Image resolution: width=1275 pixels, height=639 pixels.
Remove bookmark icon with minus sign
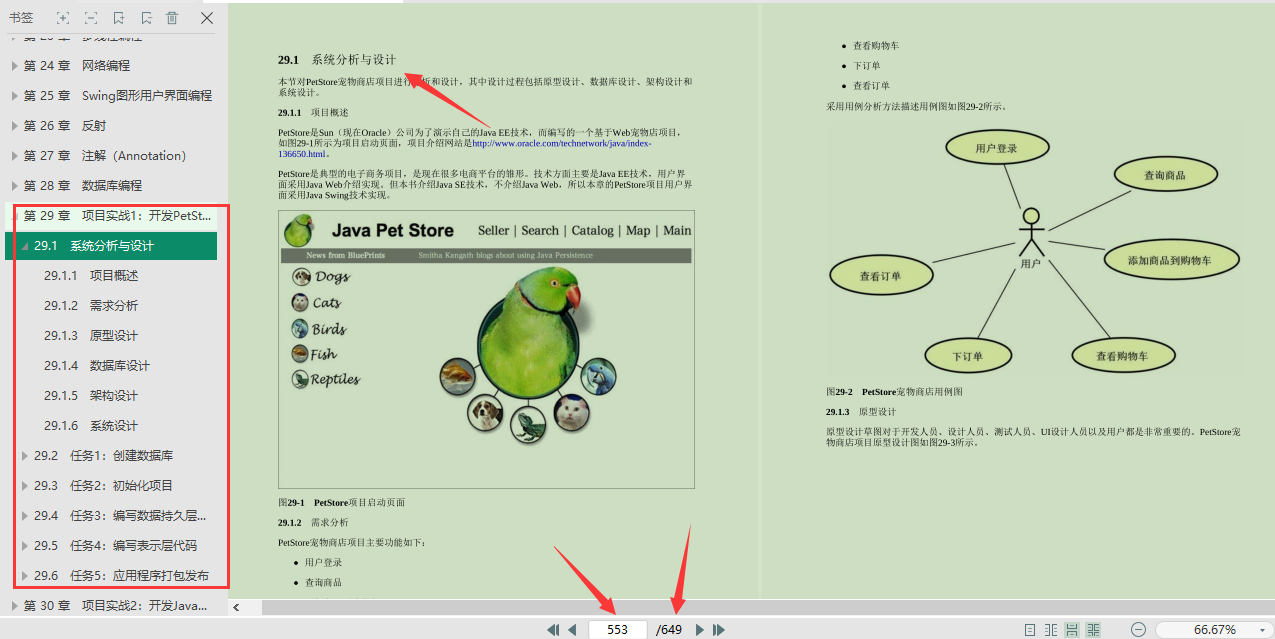point(146,18)
